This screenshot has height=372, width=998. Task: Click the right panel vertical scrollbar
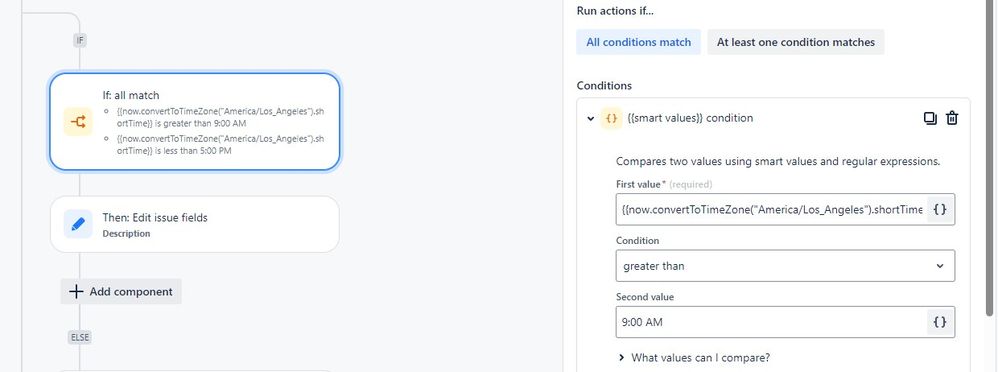(x=988, y=157)
